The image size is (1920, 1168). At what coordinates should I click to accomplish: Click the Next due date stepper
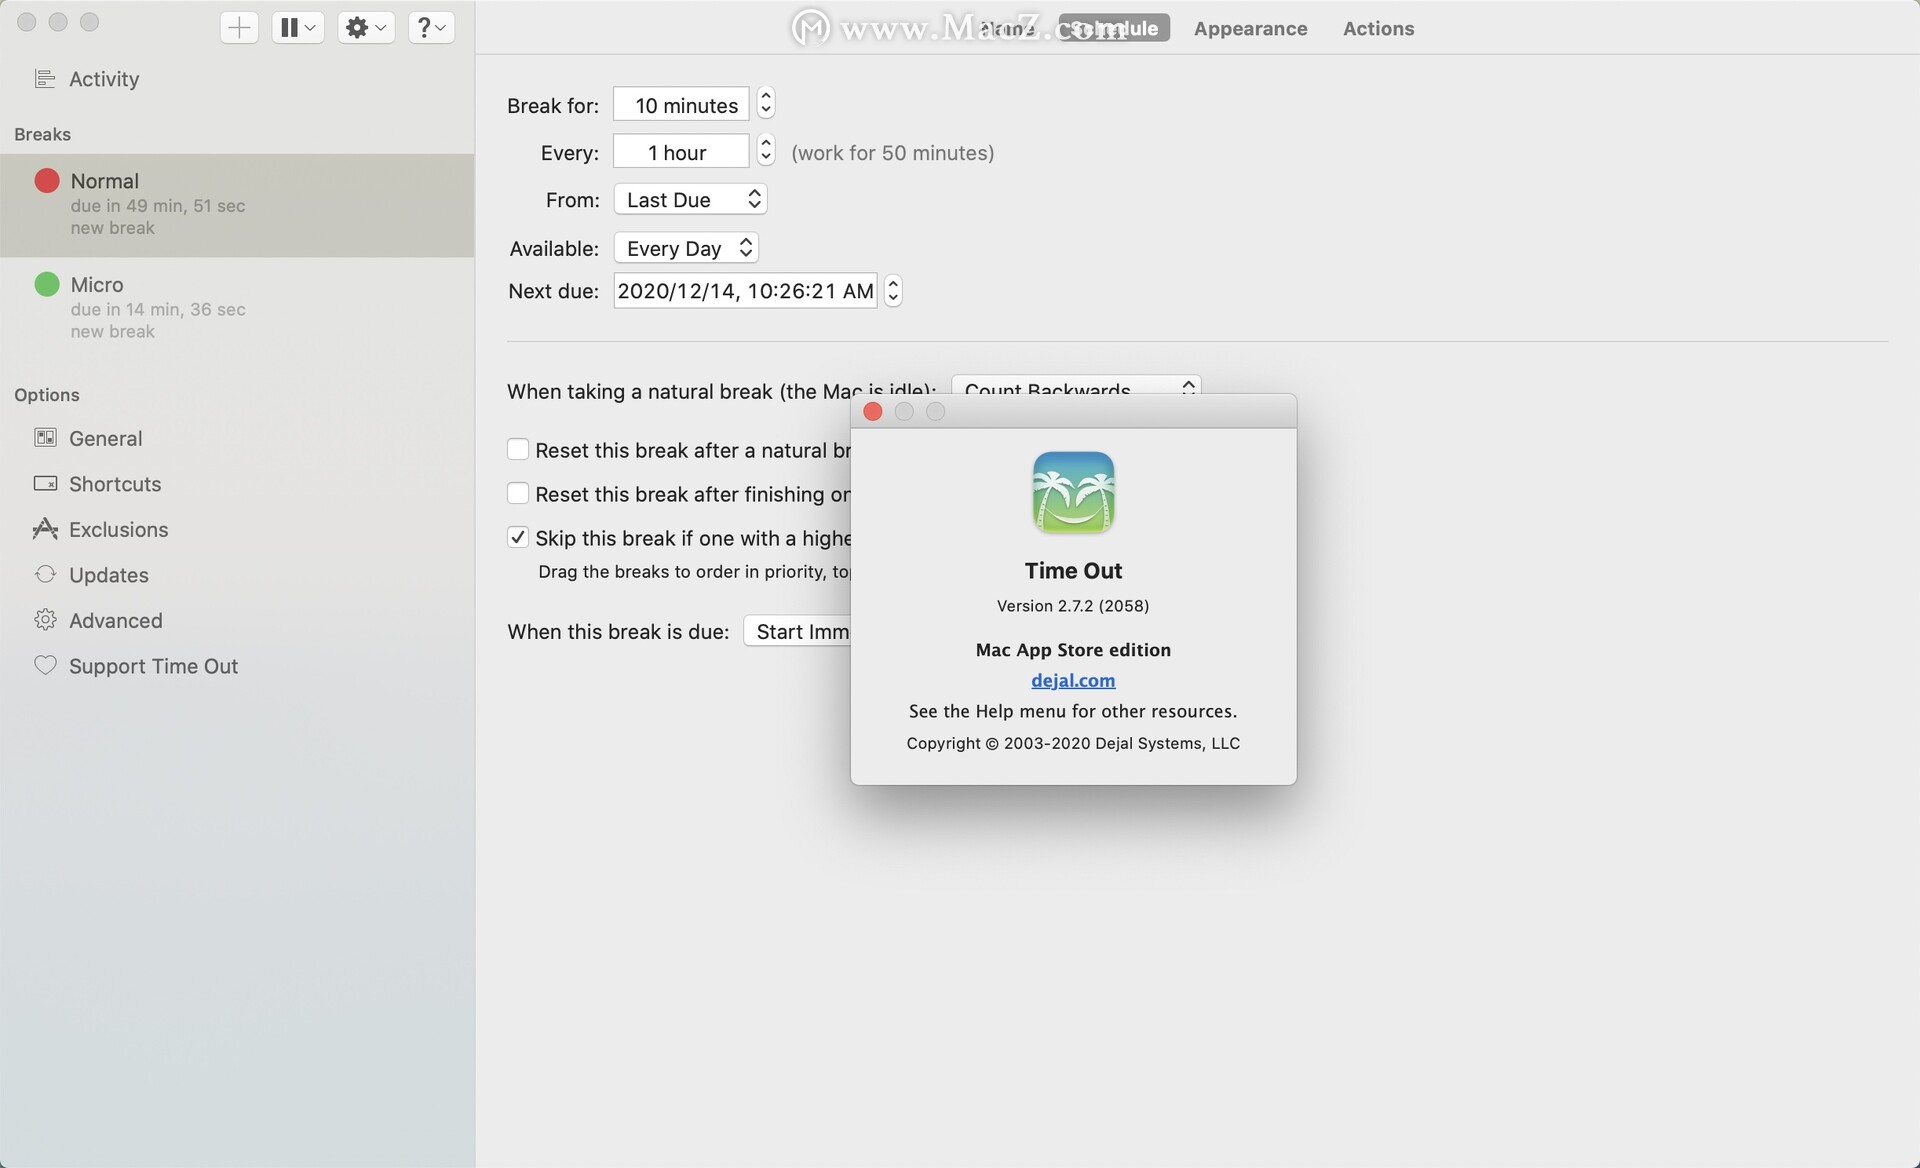pos(893,290)
